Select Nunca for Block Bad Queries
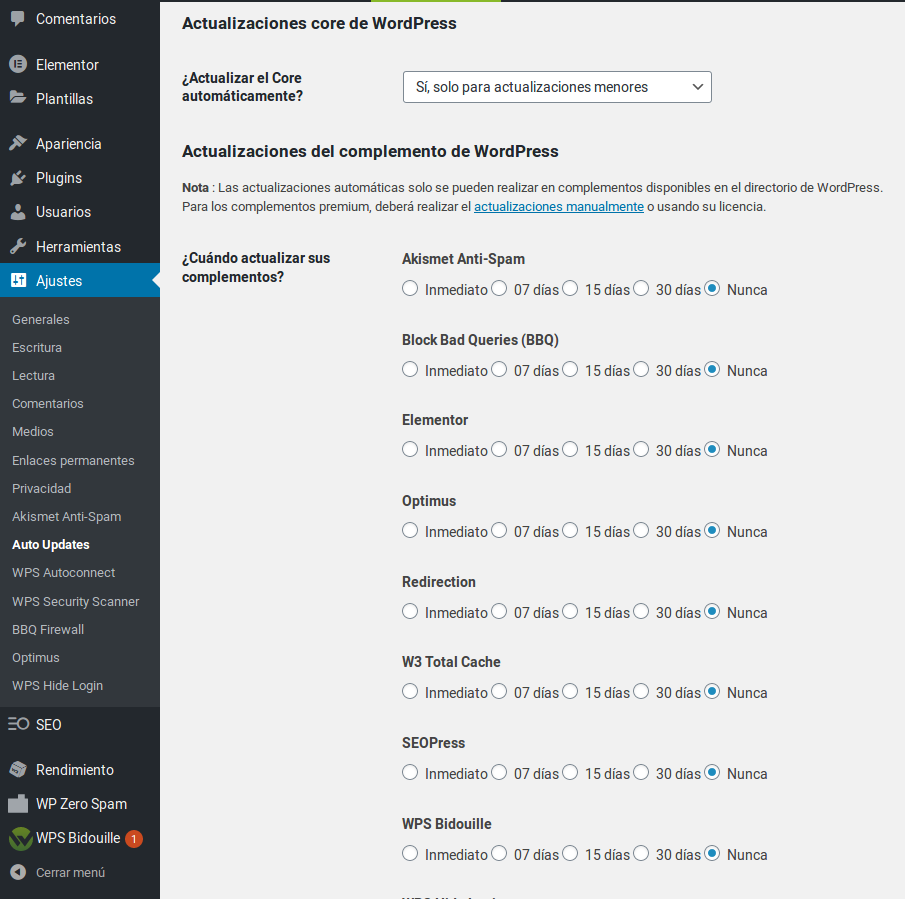Screen dimensions: 905x899 712,369
